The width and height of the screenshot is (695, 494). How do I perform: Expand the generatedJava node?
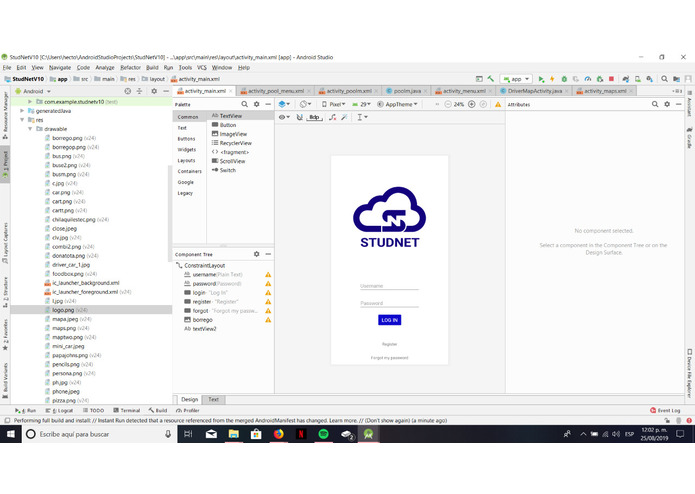22,111
